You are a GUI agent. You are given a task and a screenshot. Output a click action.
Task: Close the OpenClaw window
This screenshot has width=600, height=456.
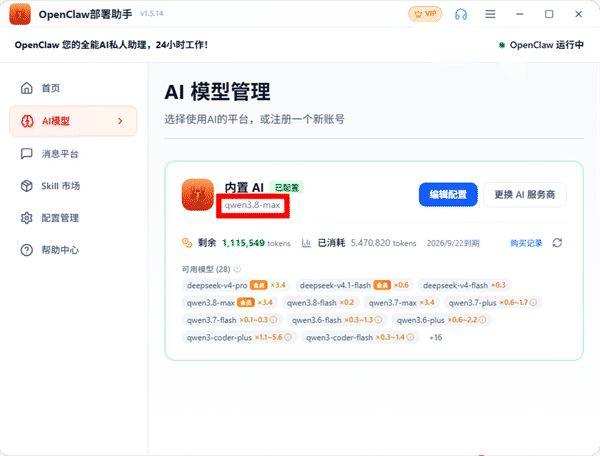[x=578, y=14]
